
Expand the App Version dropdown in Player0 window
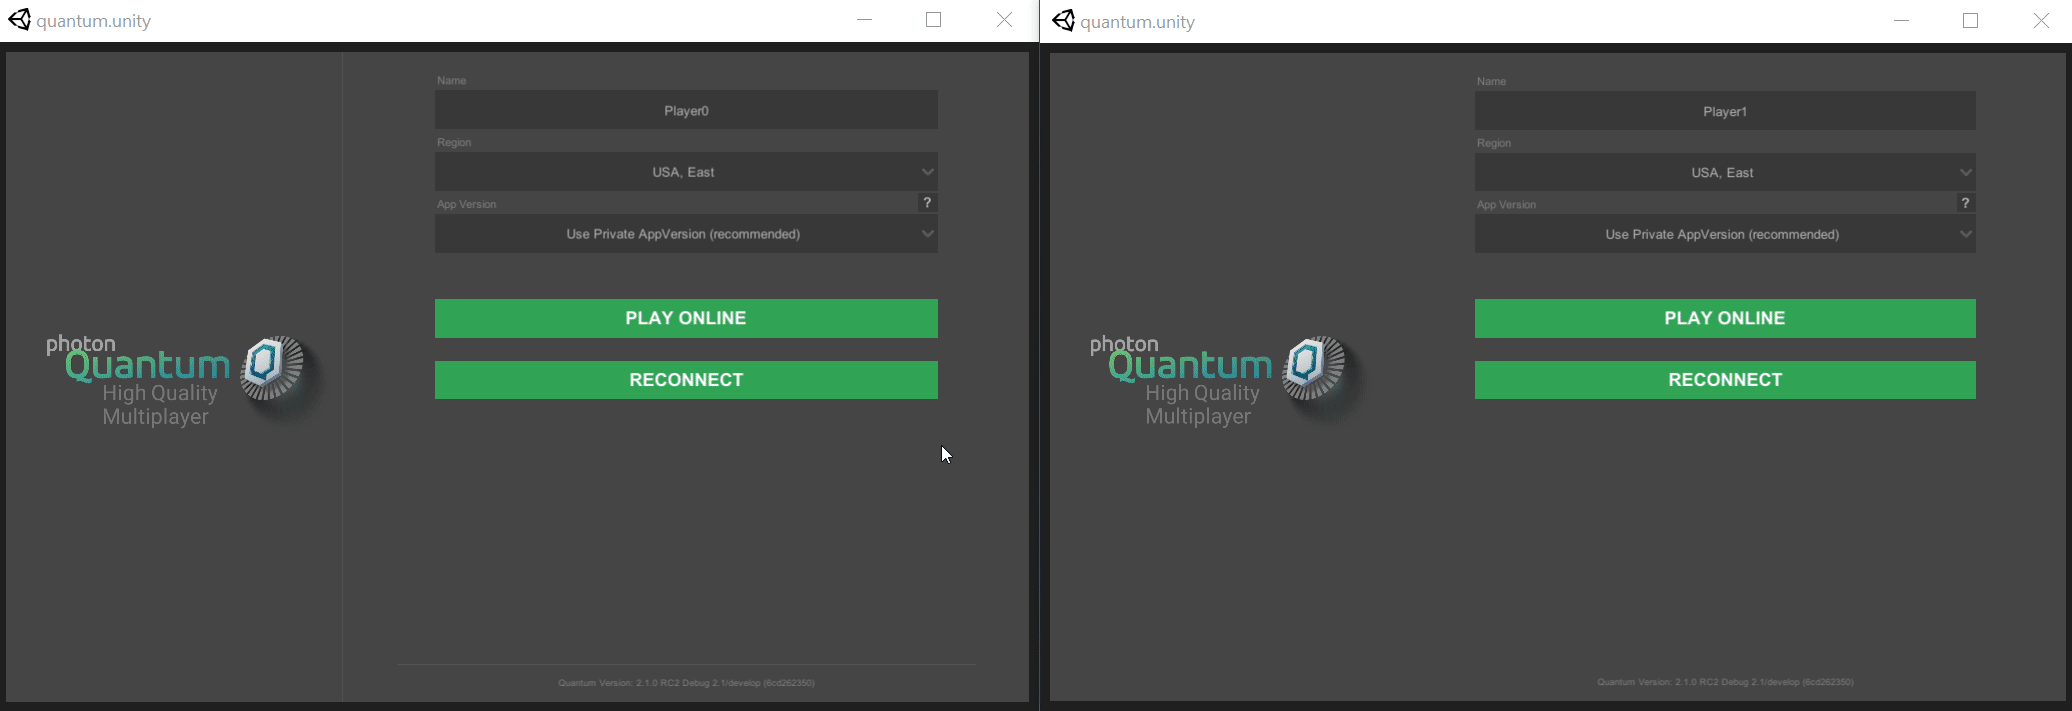(x=686, y=234)
